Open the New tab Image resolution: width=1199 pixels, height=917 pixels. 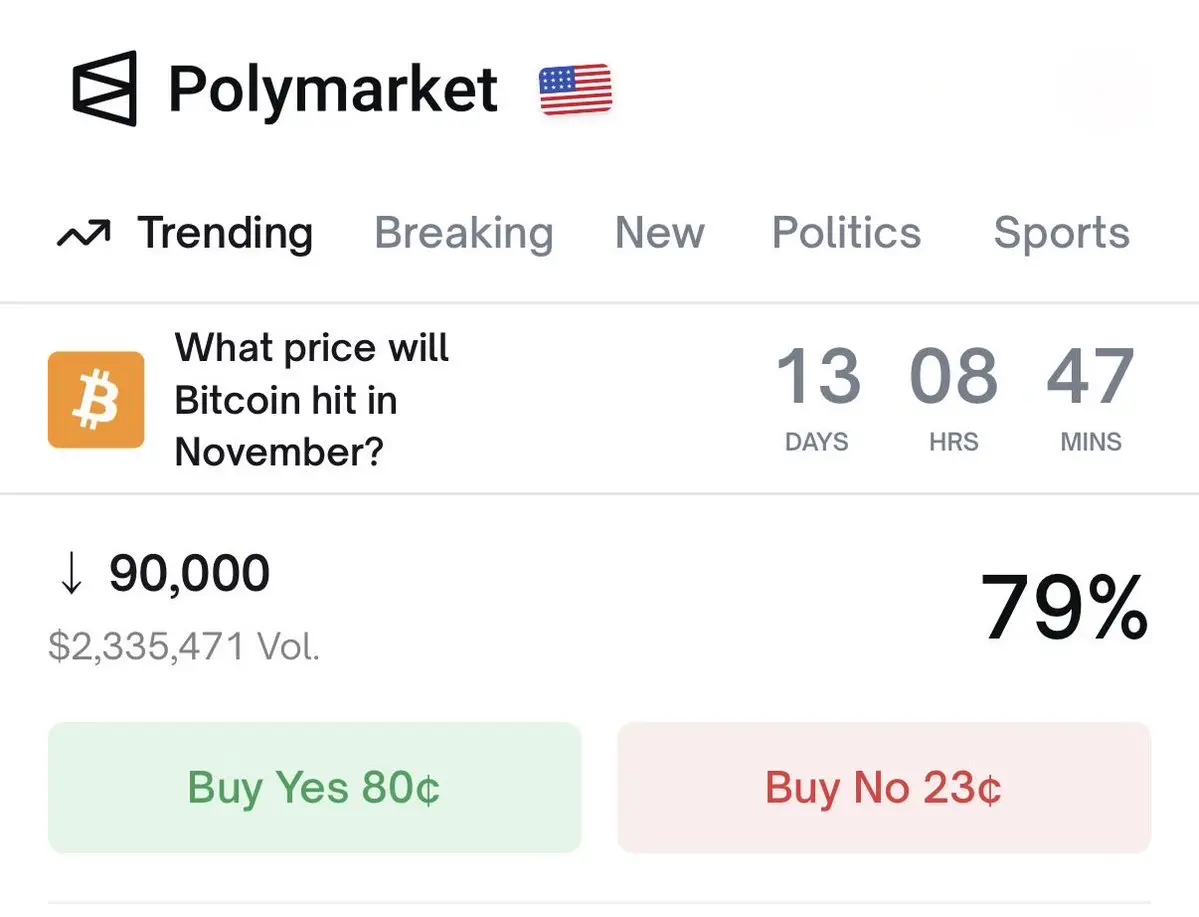[659, 233]
